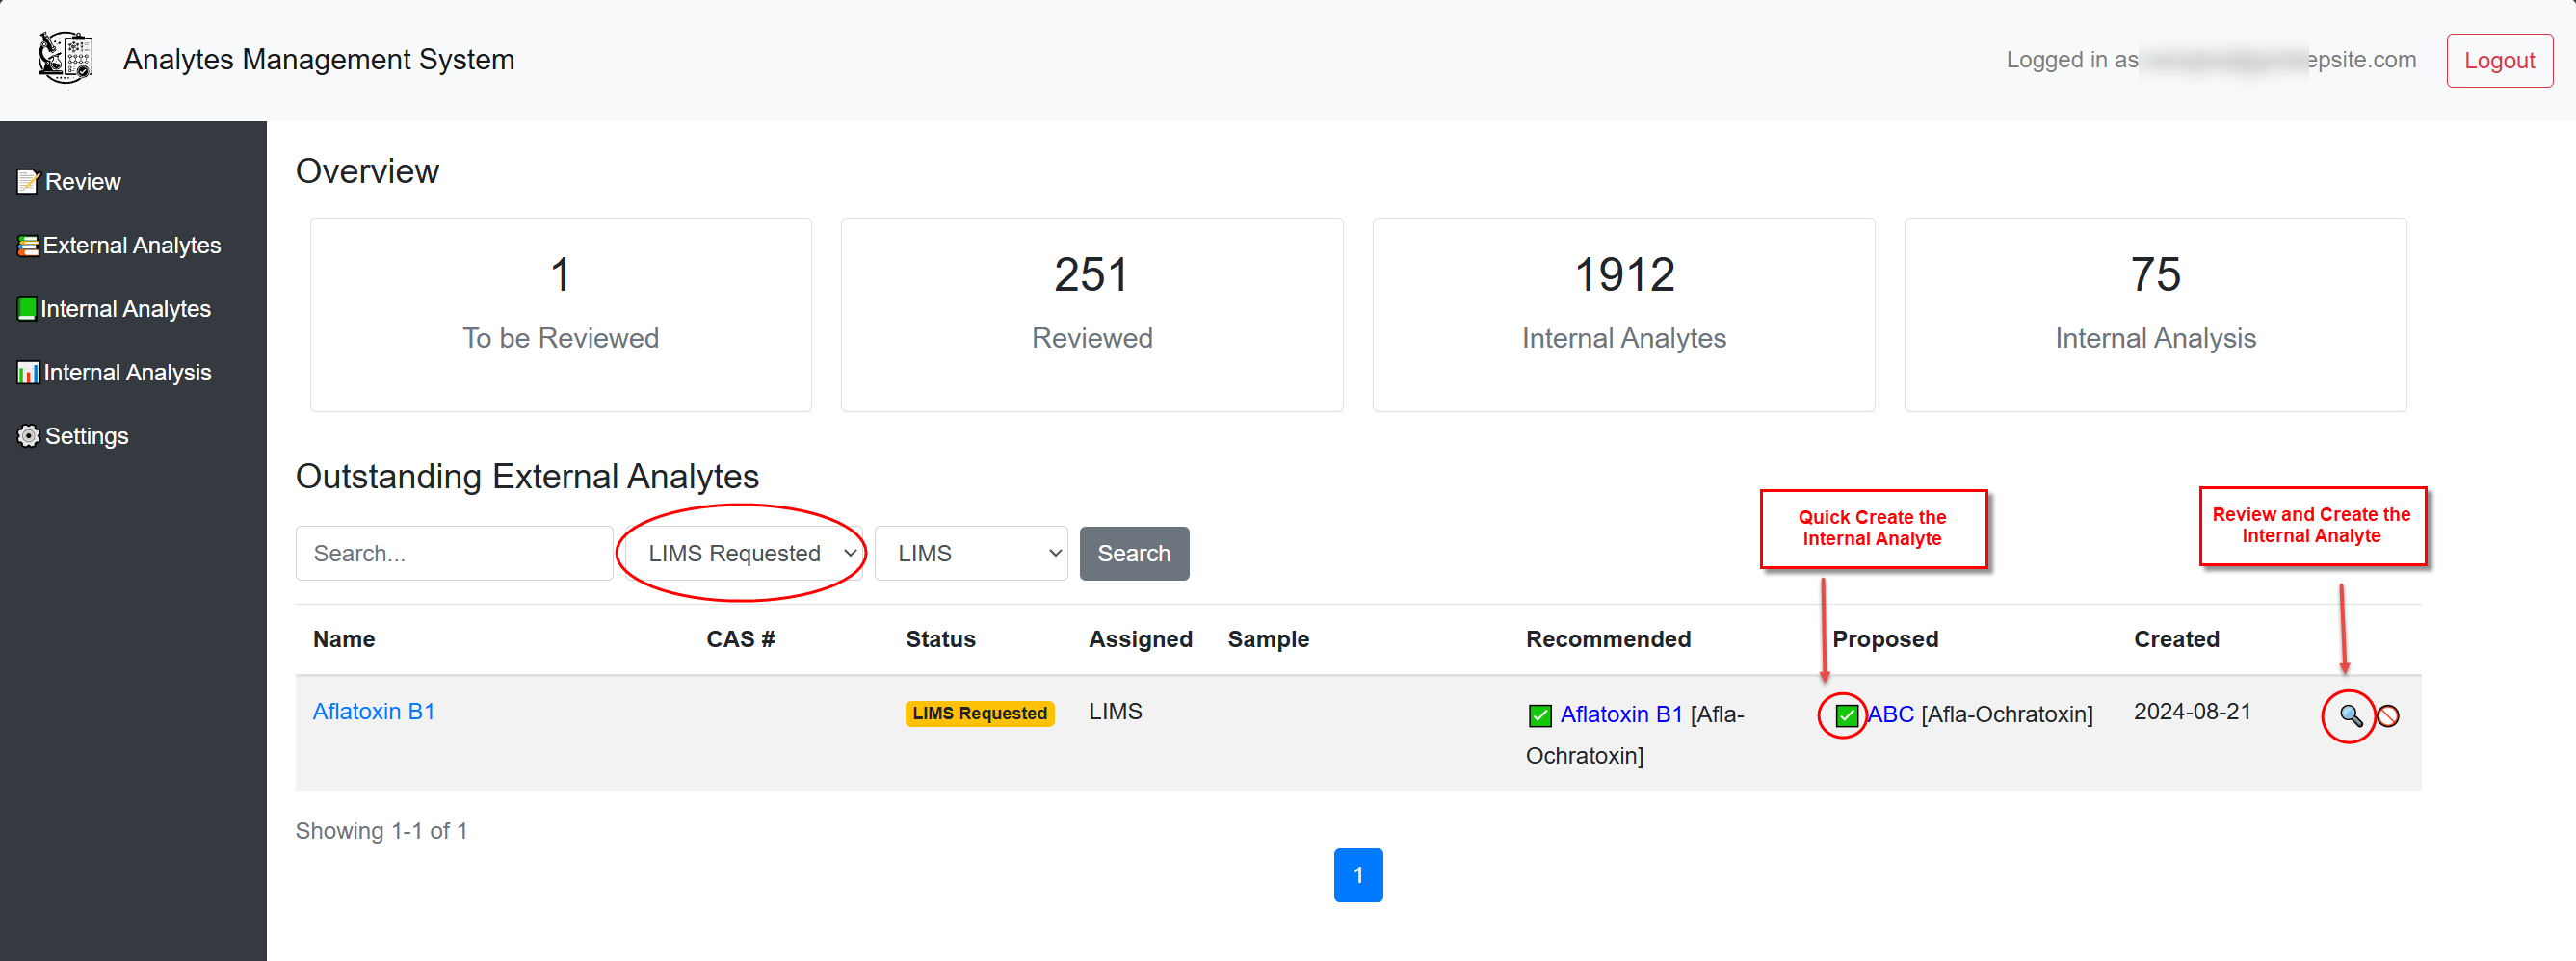Follow the ABC proposed analyte link

click(x=1890, y=715)
